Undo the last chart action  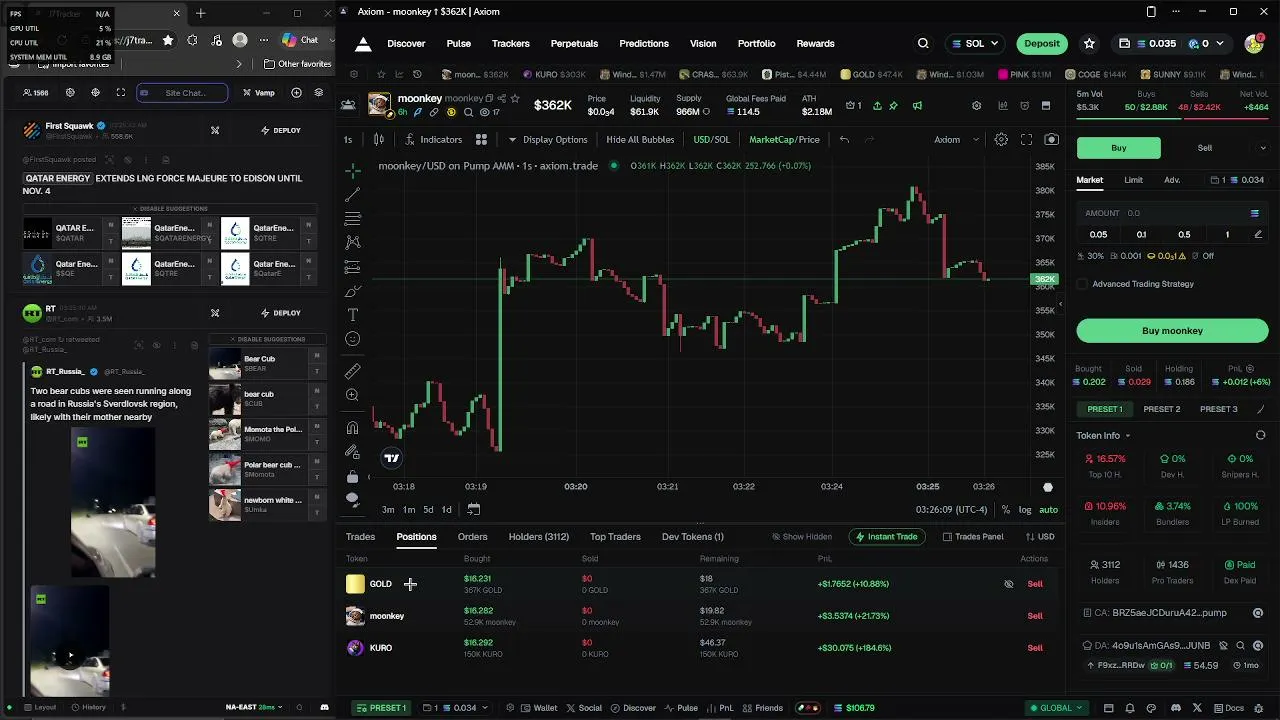click(844, 140)
